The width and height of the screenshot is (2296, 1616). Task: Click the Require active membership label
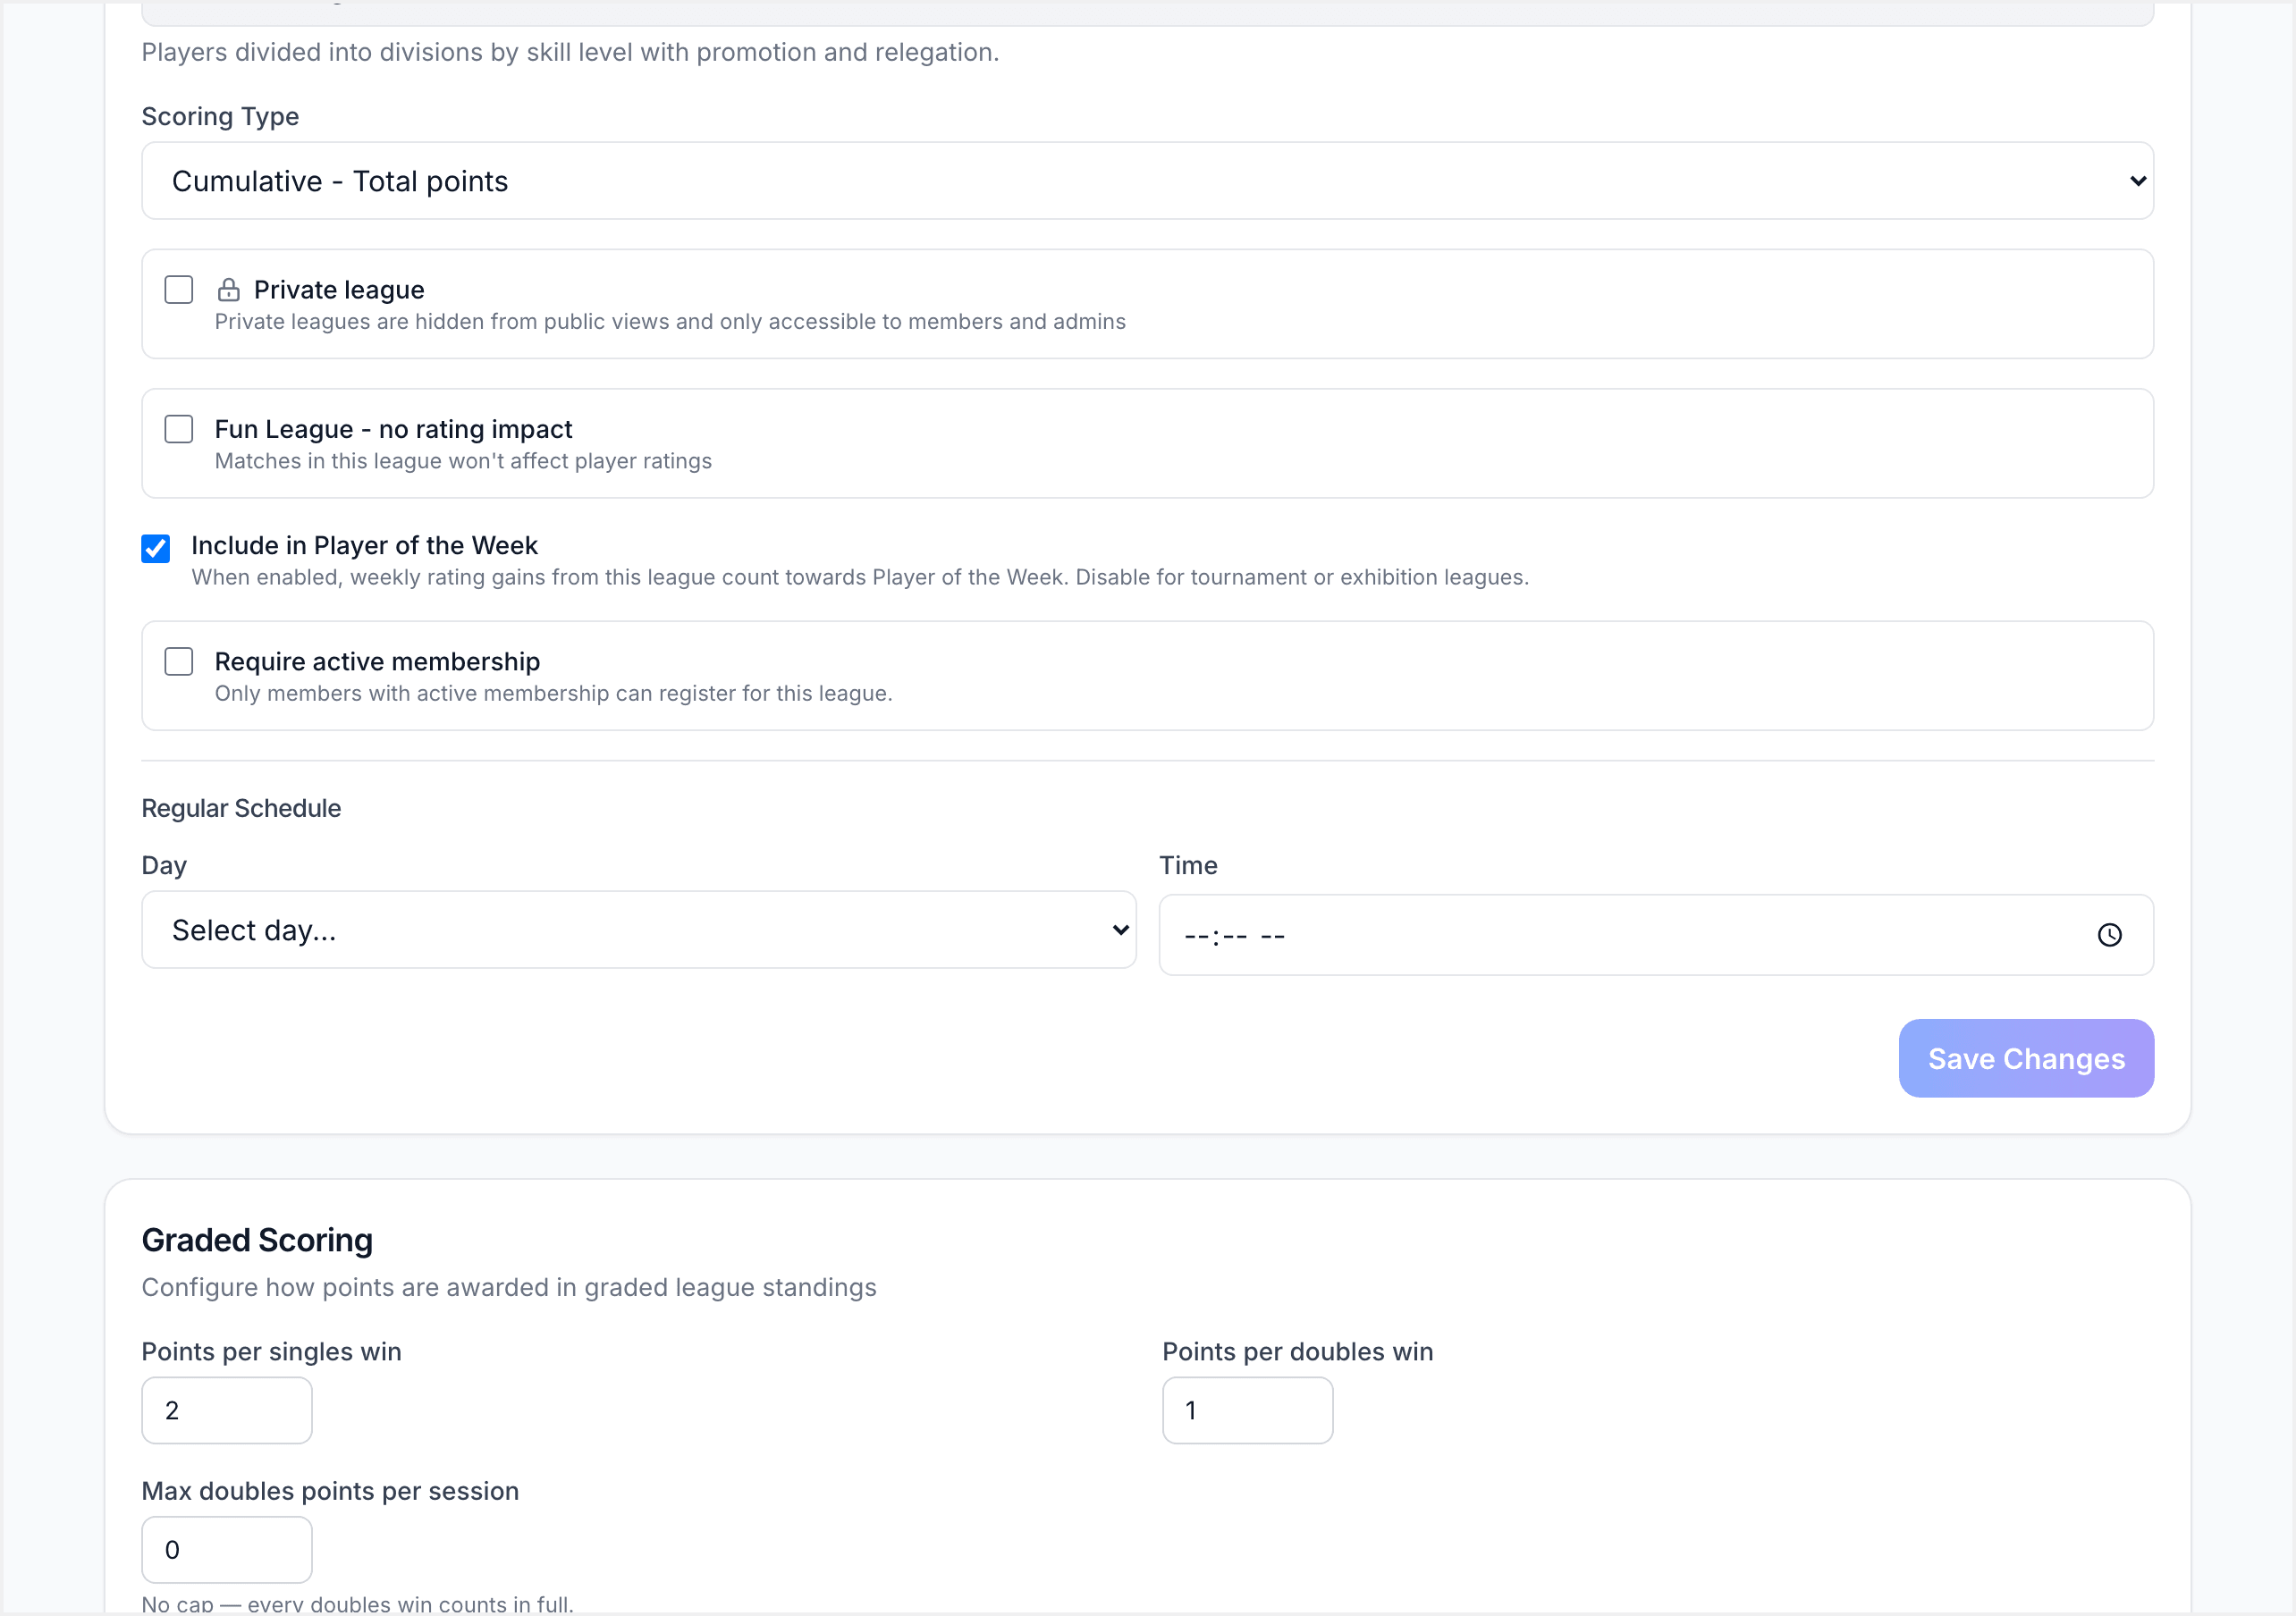[377, 662]
